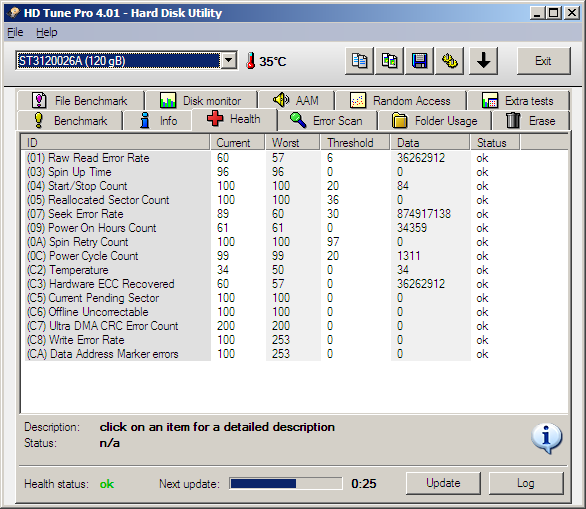Click the copy screenshot to clipboard icon
Image resolution: width=586 pixels, height=509 pixels.
389,61
